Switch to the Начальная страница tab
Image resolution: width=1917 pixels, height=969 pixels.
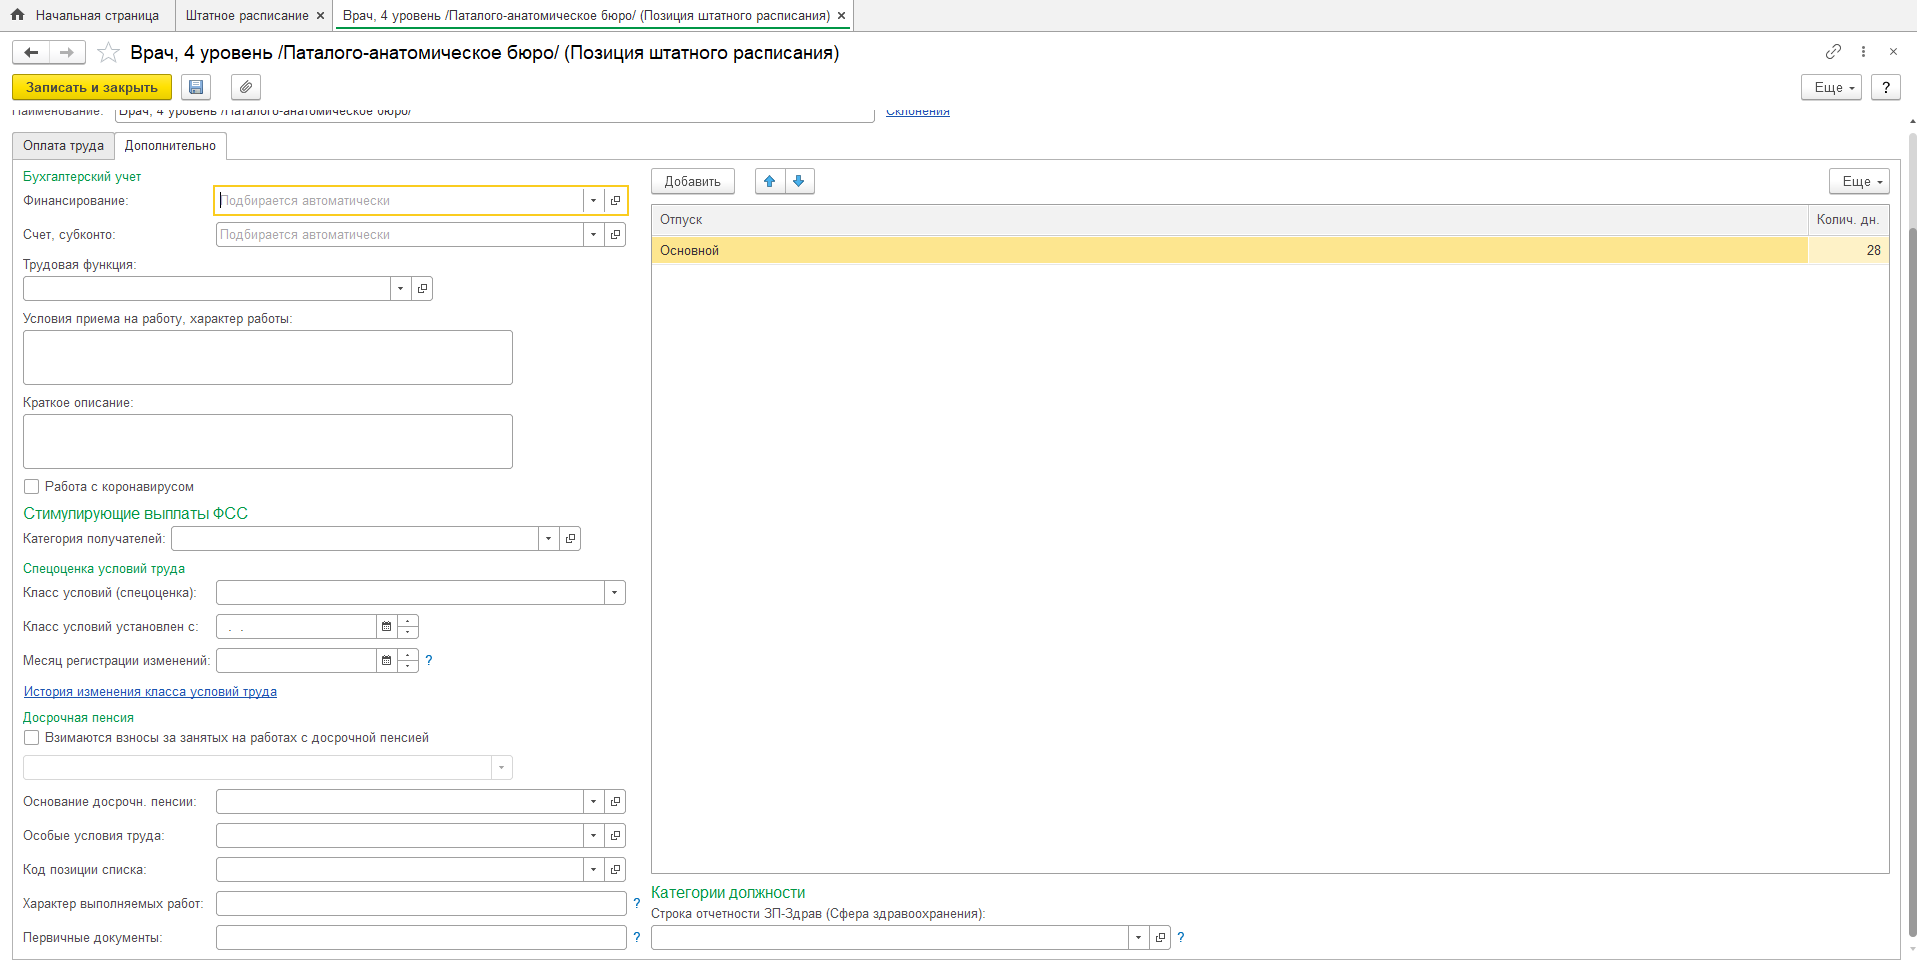(x=86, y=16)
